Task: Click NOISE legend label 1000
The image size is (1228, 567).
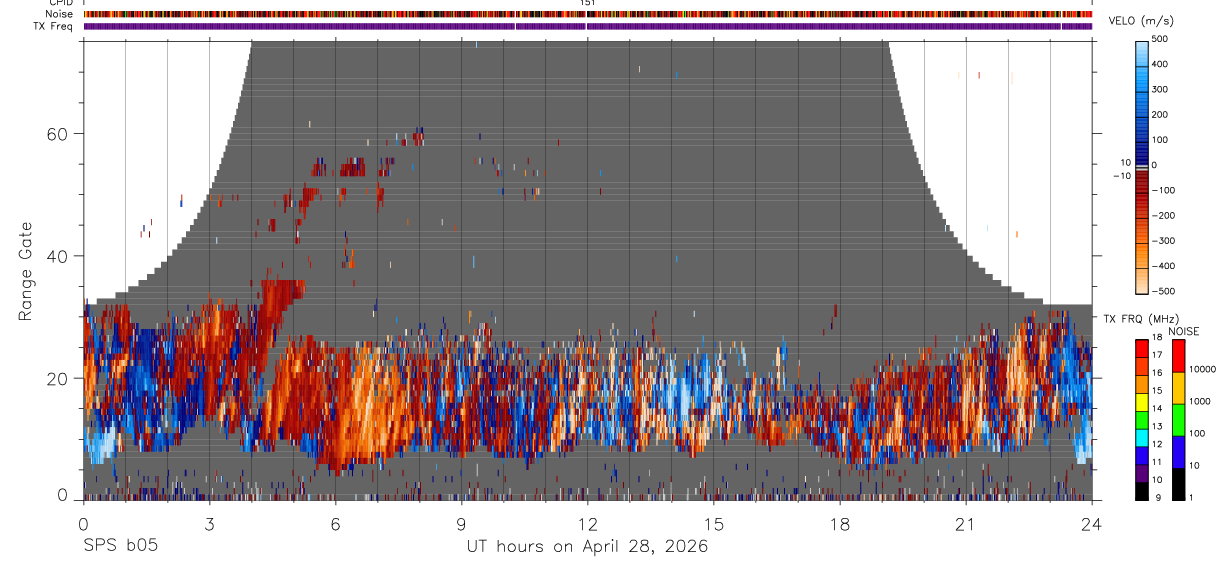Action: pos(1200,401)
